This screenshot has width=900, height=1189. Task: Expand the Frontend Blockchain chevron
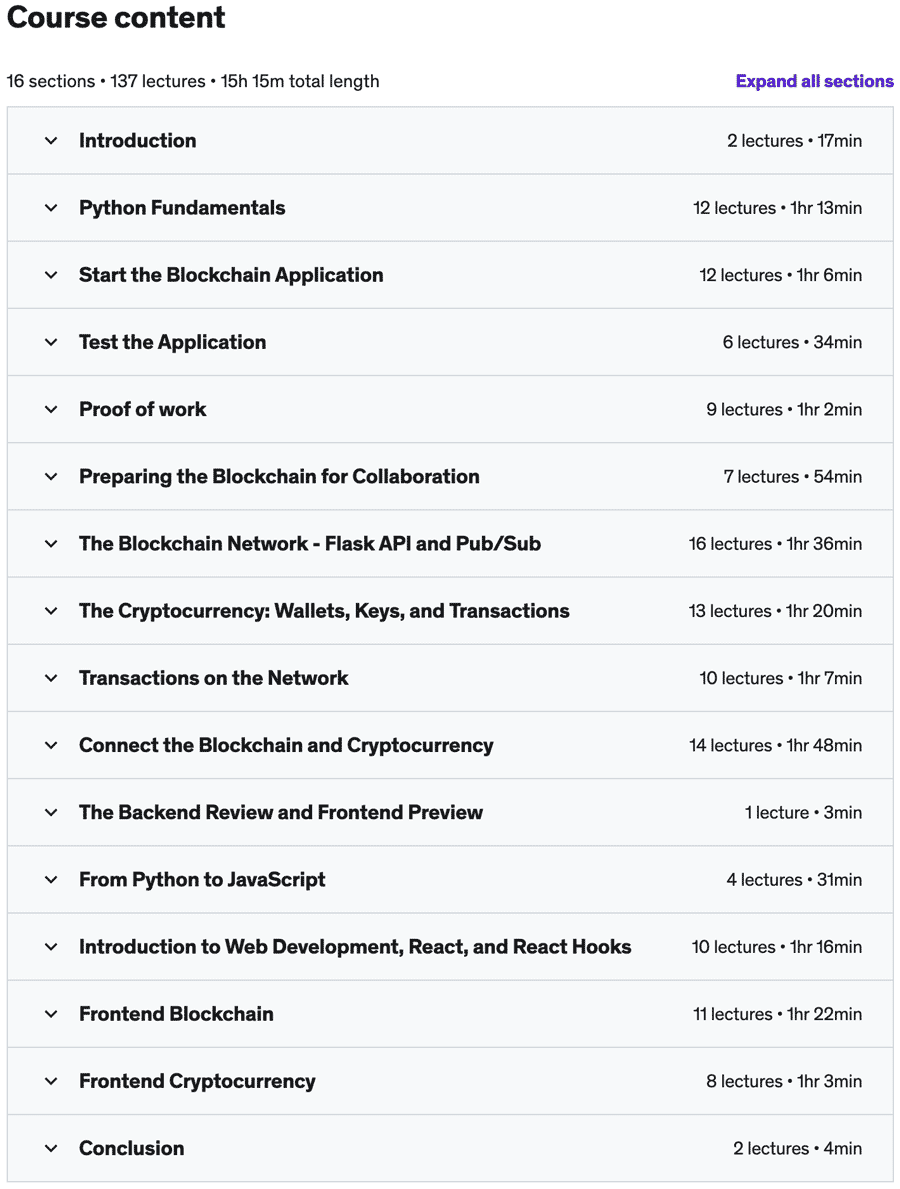coord(51,1014)
